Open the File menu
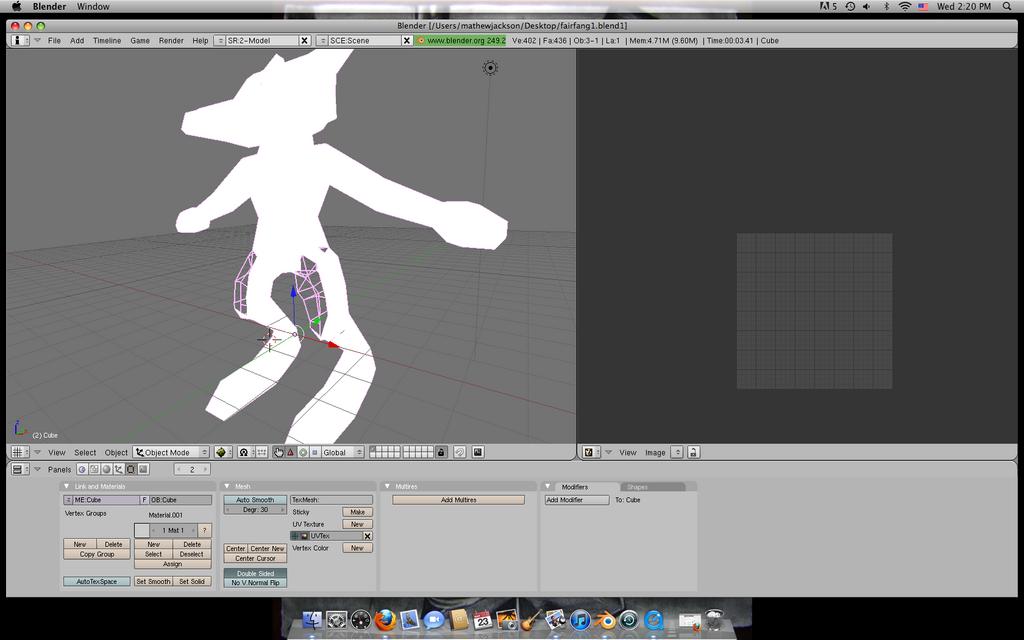This screenshot has width=1024, height=640. (x=54, y=40)
